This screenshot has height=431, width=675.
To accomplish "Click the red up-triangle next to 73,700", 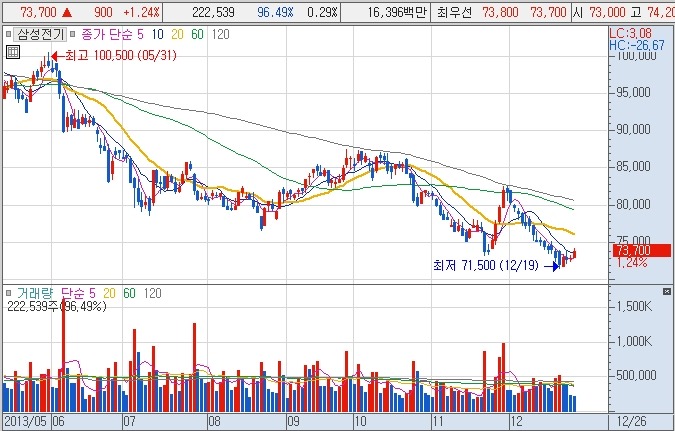I will click(67, 12).
